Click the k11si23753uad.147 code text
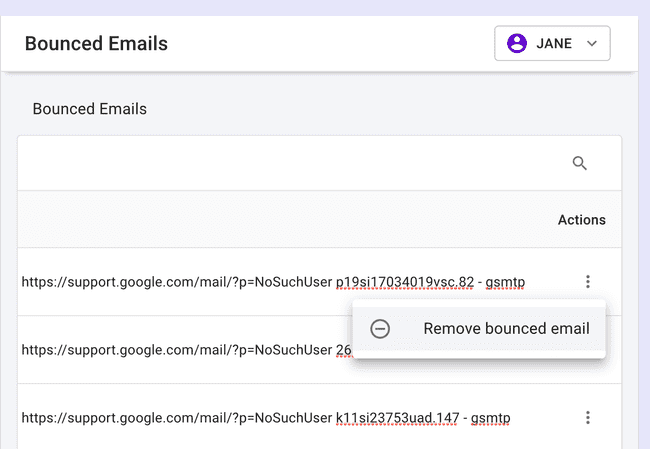Screen dimensions: 650x449 point(397,417)
